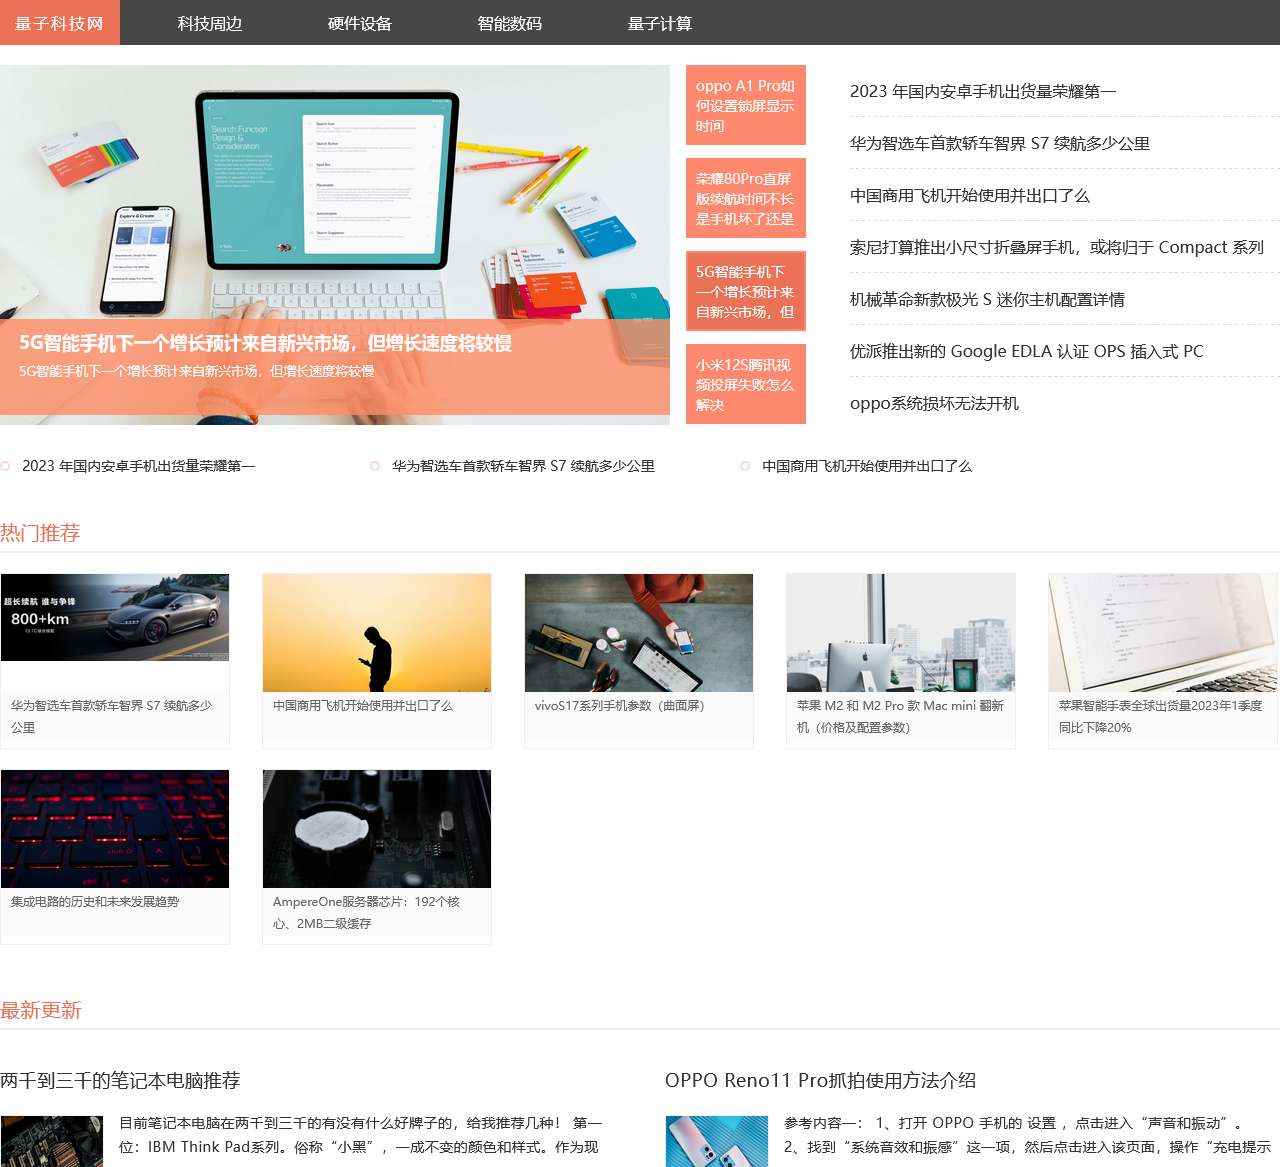Open the ticker link 中国商用飞机开始使用并出口了么
1280x1167 pixels.
pyautogui.click(x=866, y=465)
